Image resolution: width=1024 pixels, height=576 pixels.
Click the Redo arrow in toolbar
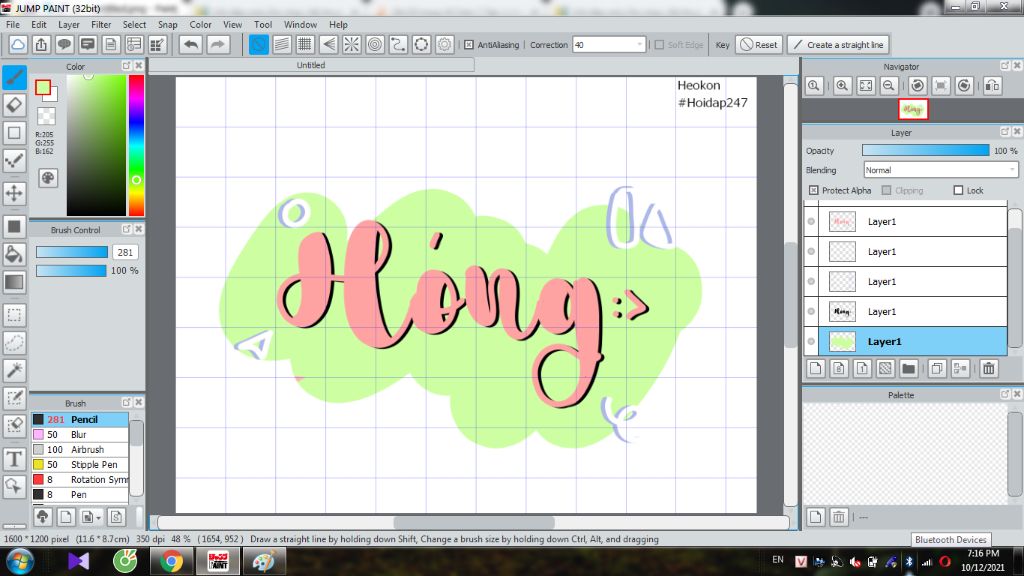tap(217, 44)
